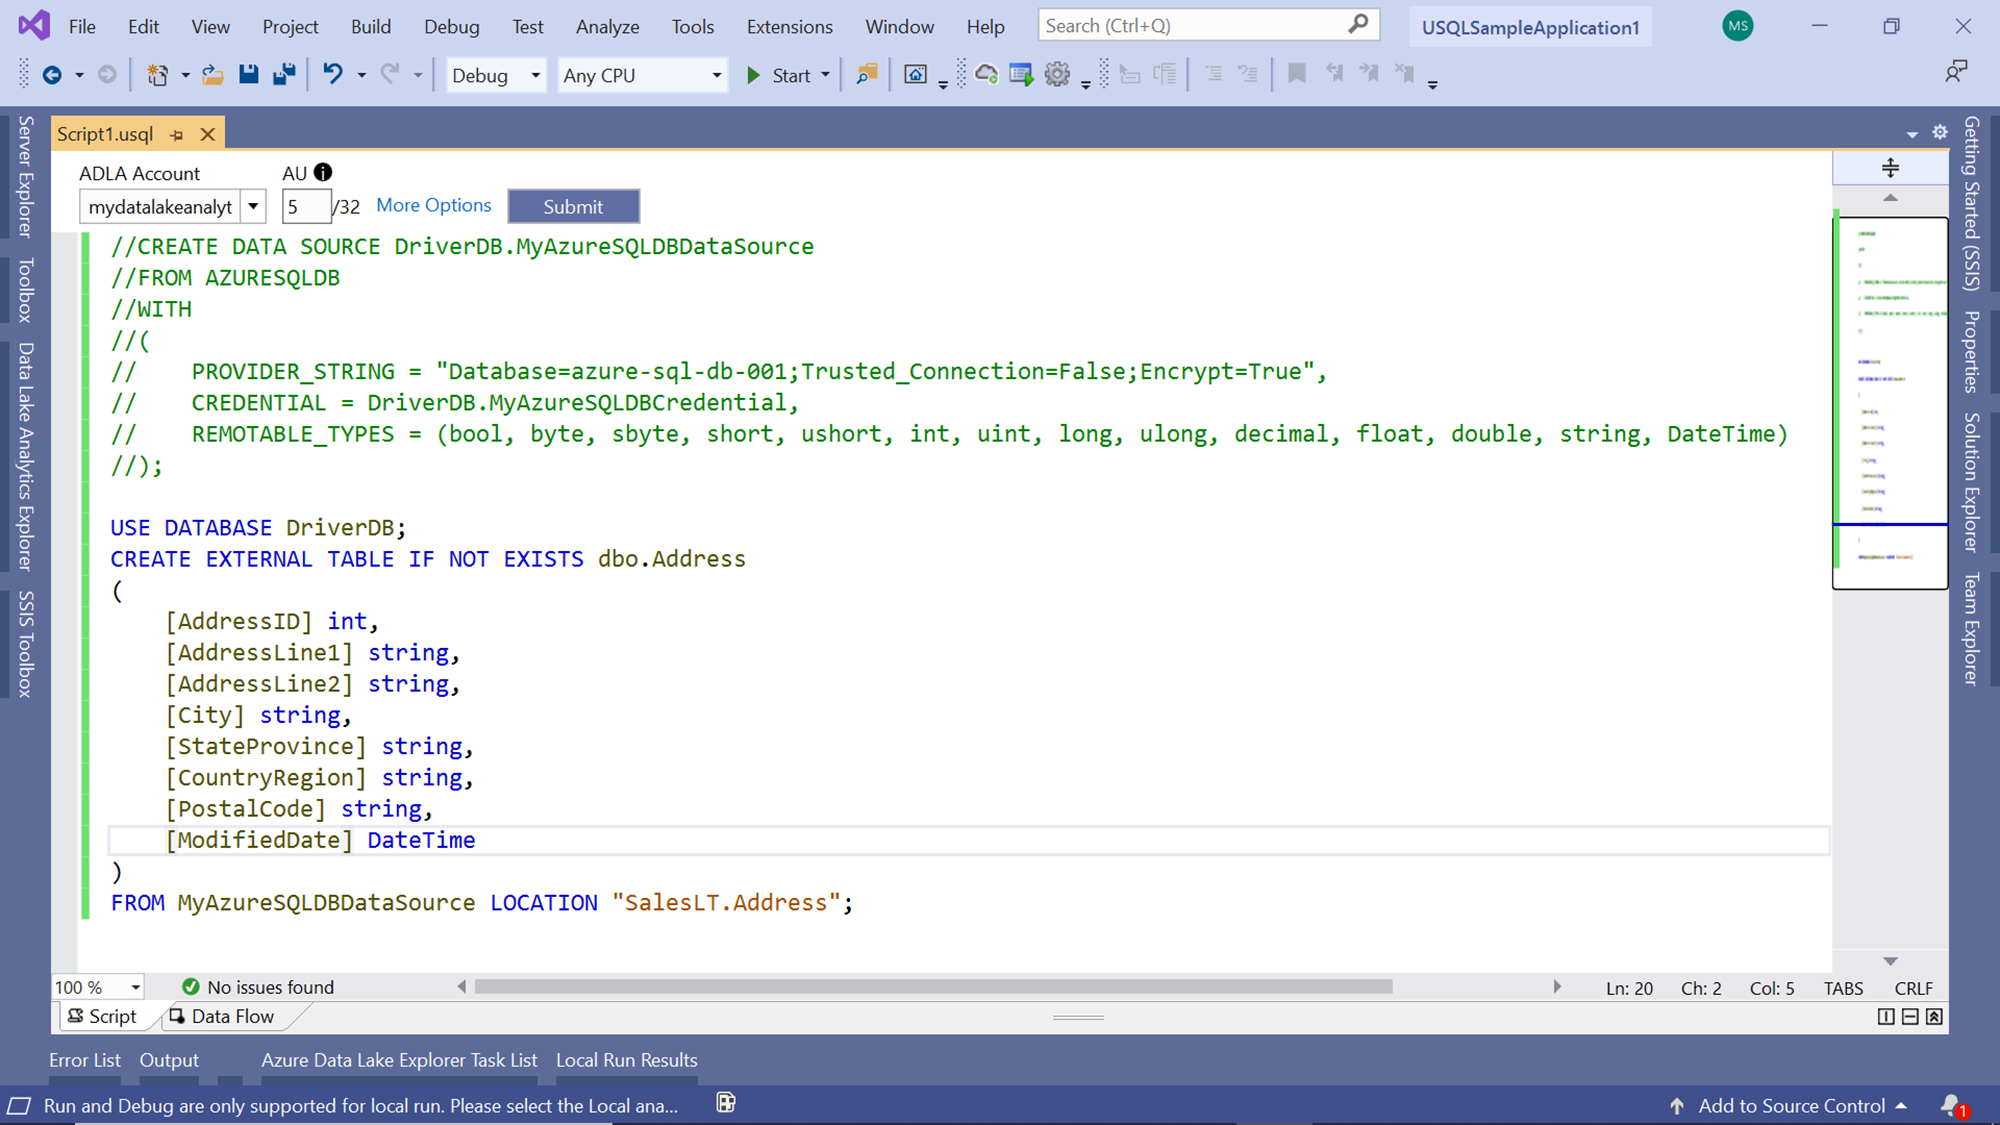
Task: Toggle horizontal split view icon at bottom right
Action: [1910, 1016]
